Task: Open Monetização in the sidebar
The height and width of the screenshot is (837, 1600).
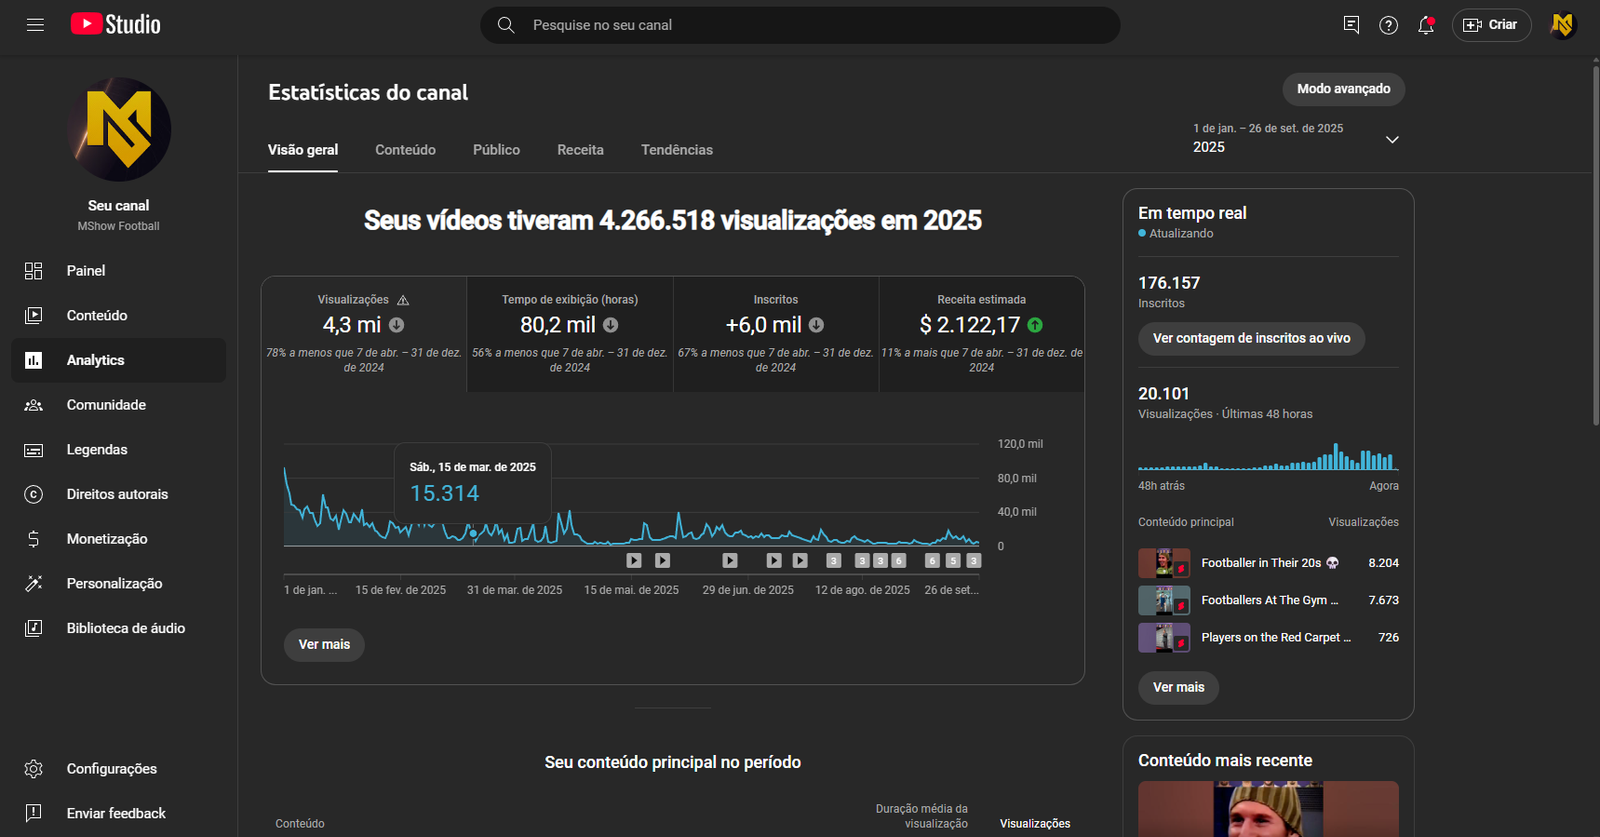Action: (107, 539)
